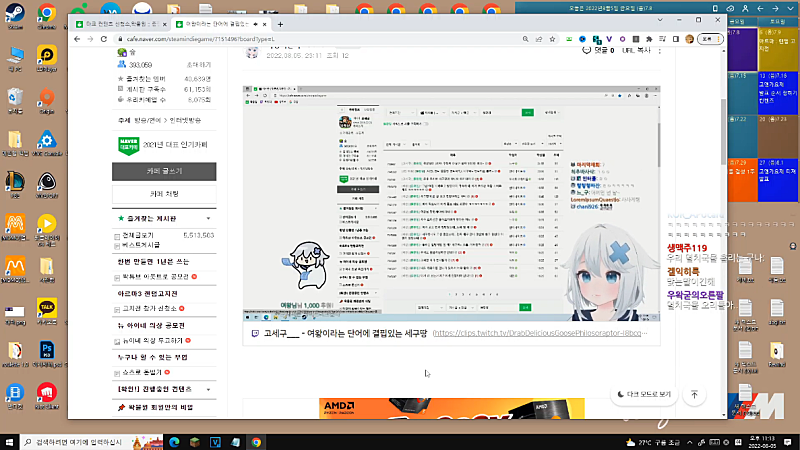
Task: Click the Twitch clip icon in link card
Action: tap(255, 333)
